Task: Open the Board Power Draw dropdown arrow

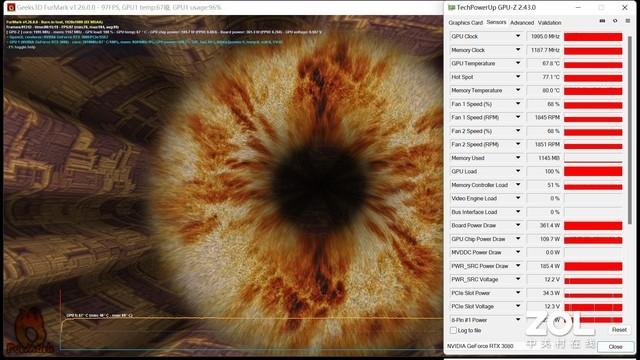Action: click(518, 225)
